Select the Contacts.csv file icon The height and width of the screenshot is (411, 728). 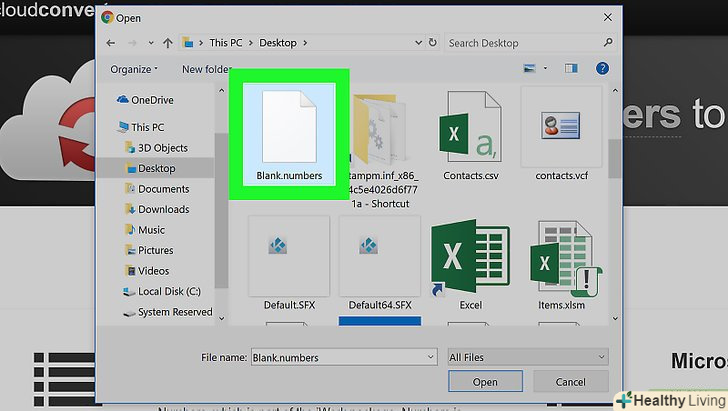(x=470, y=127)
